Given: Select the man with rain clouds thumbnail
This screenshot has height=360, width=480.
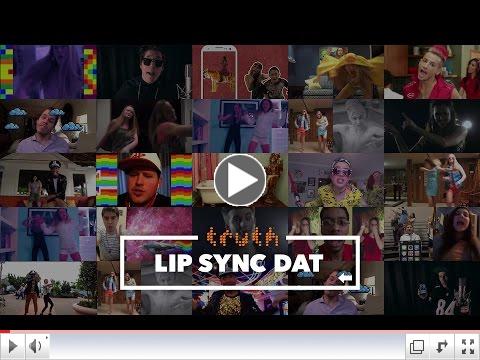Looking at the screenshot, I should (x=48, y=126).
